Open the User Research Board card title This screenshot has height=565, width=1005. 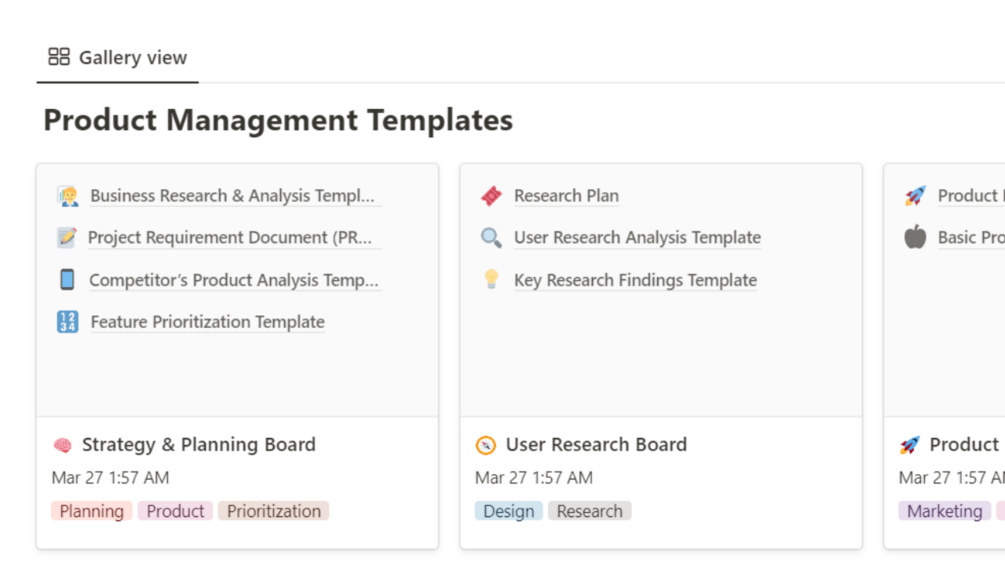point(596,445)
